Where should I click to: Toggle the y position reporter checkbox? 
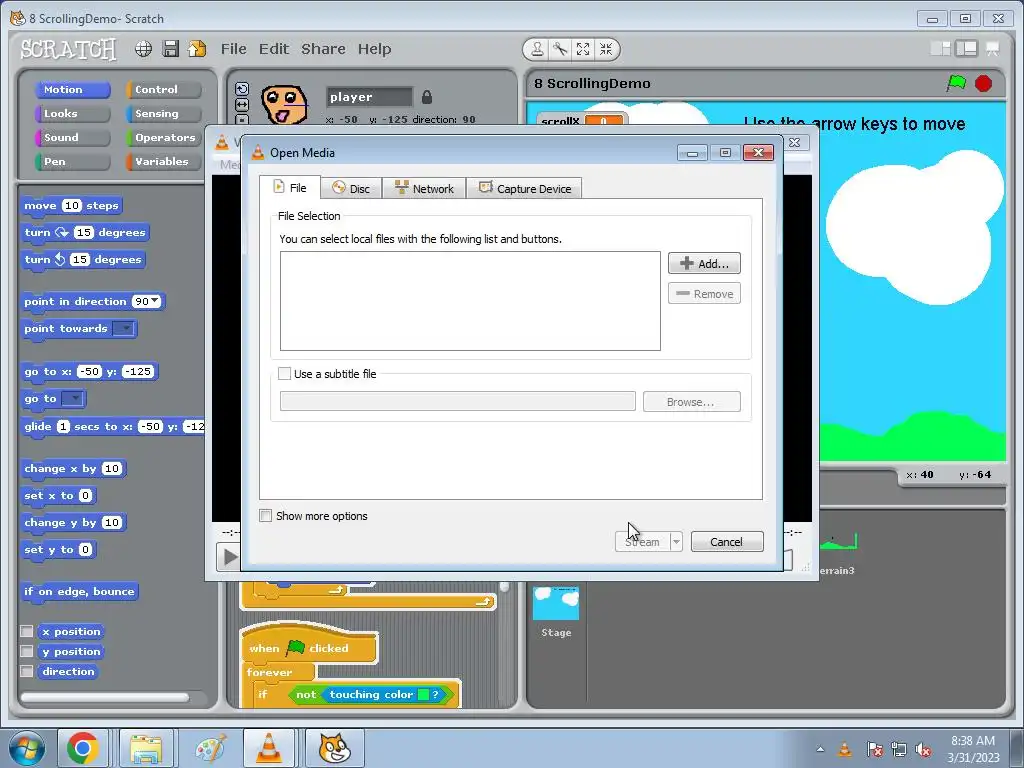tap(27, 651)
